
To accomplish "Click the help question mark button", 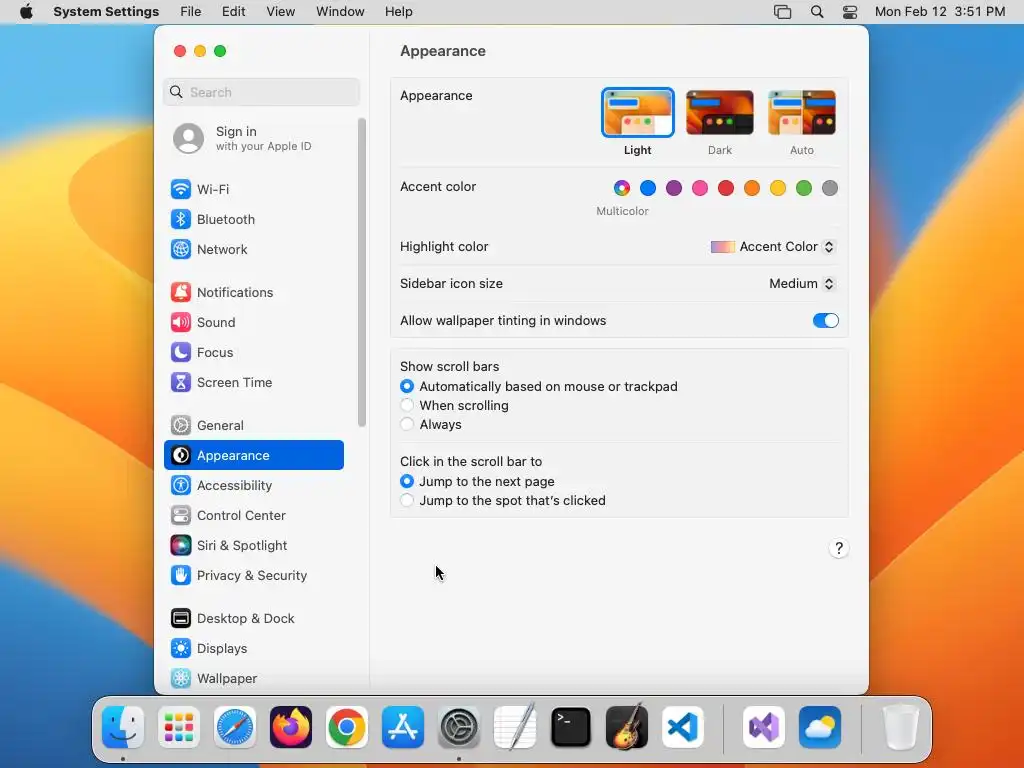I will 839,548.
